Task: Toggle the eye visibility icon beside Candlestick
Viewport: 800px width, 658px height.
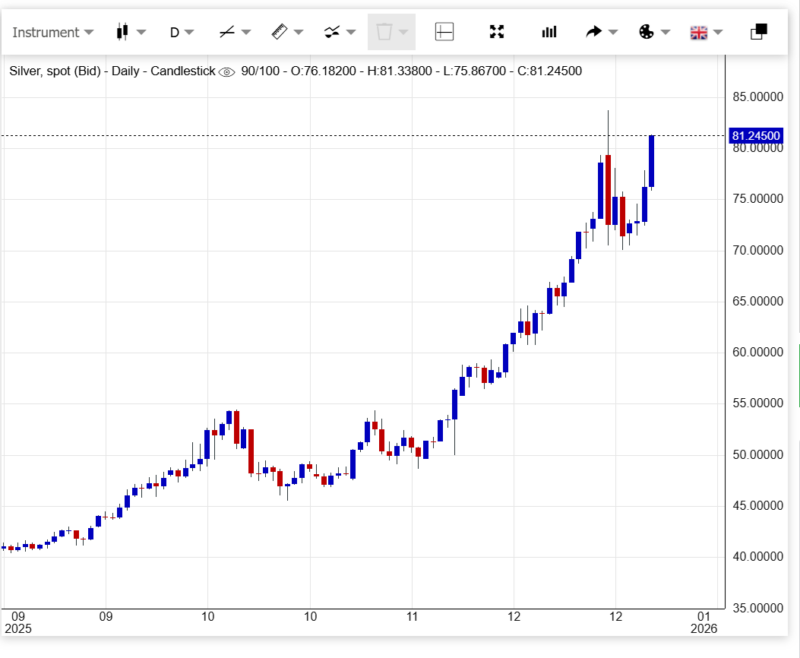Action: tap(226, 72)
